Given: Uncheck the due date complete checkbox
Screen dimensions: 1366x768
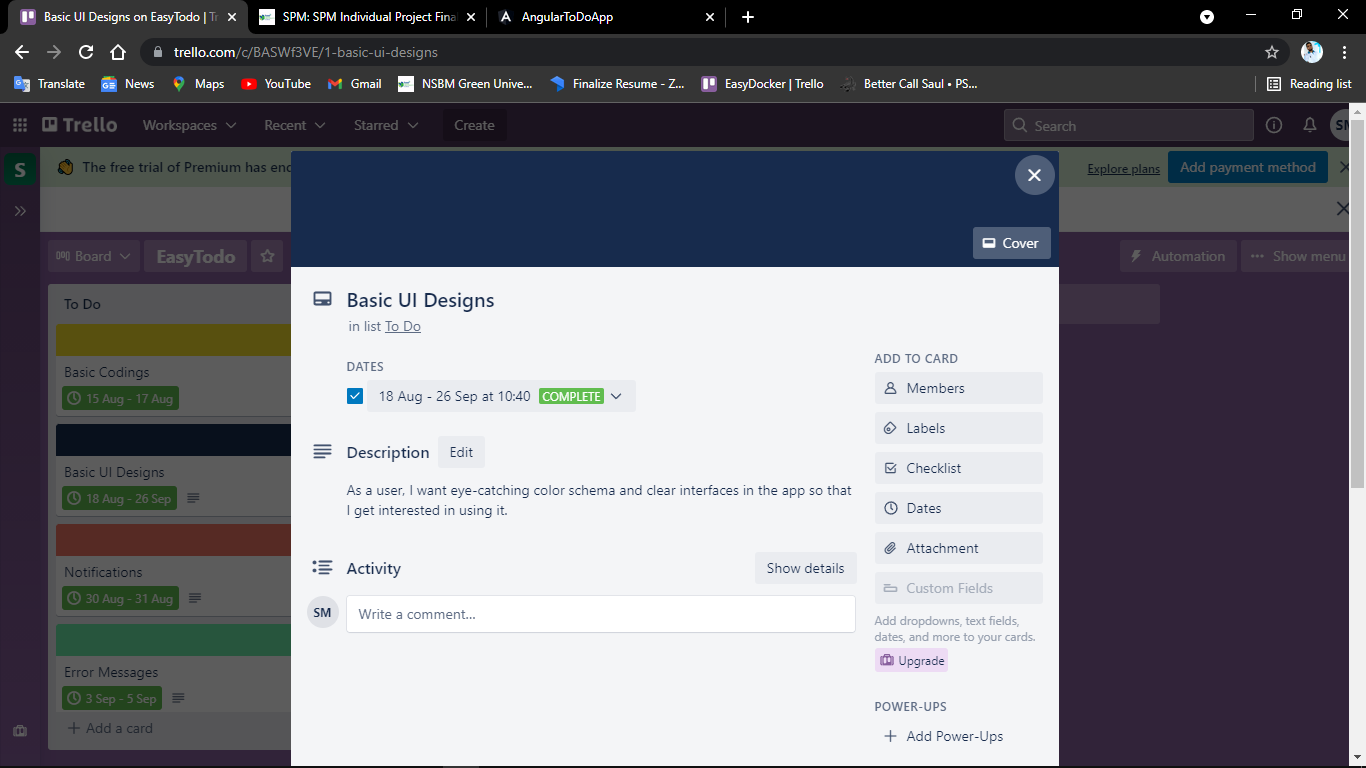Looking at the screenshot, I should pyautogui.click(x=355, y=396).
